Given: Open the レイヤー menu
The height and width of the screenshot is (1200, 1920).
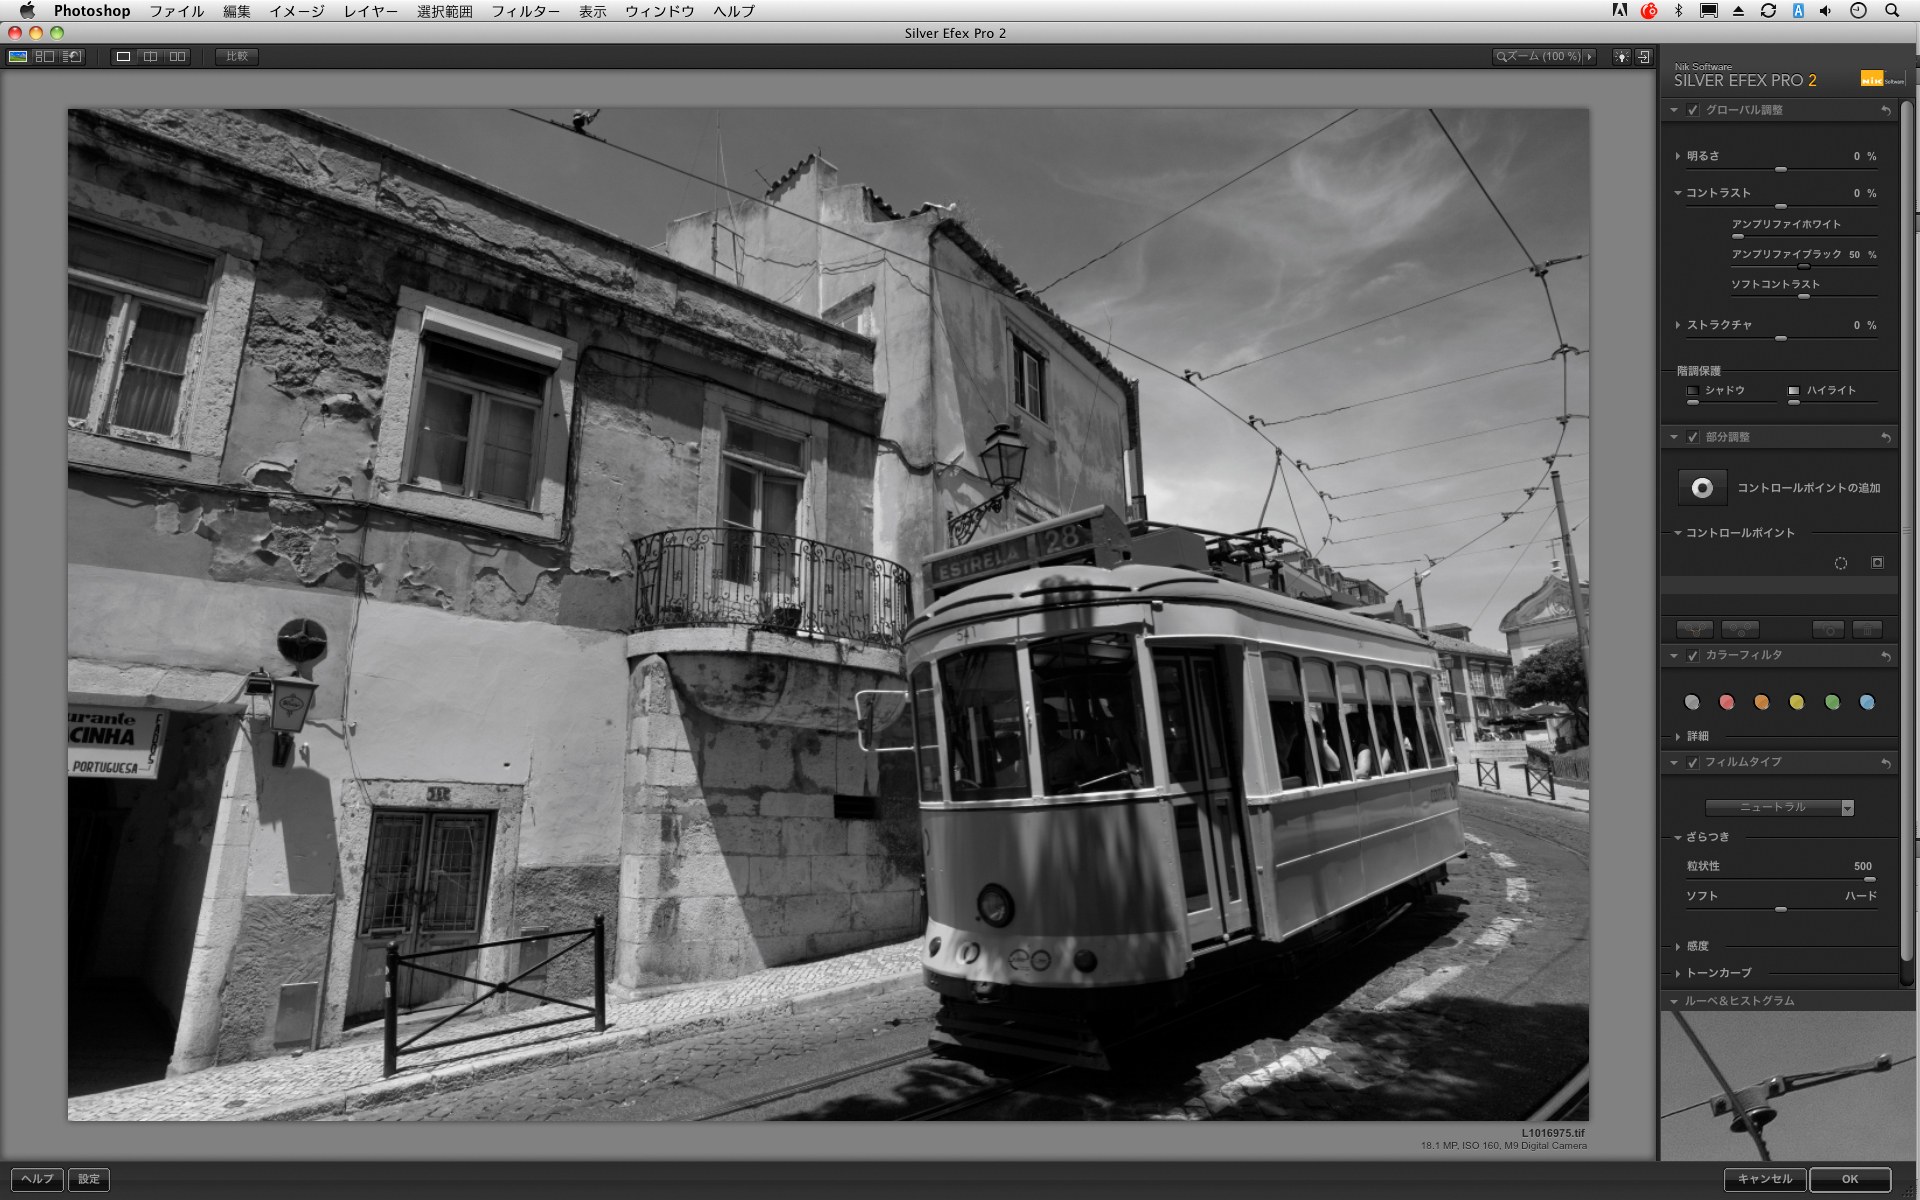Looking at the screenshot, I should pos(370,11).
